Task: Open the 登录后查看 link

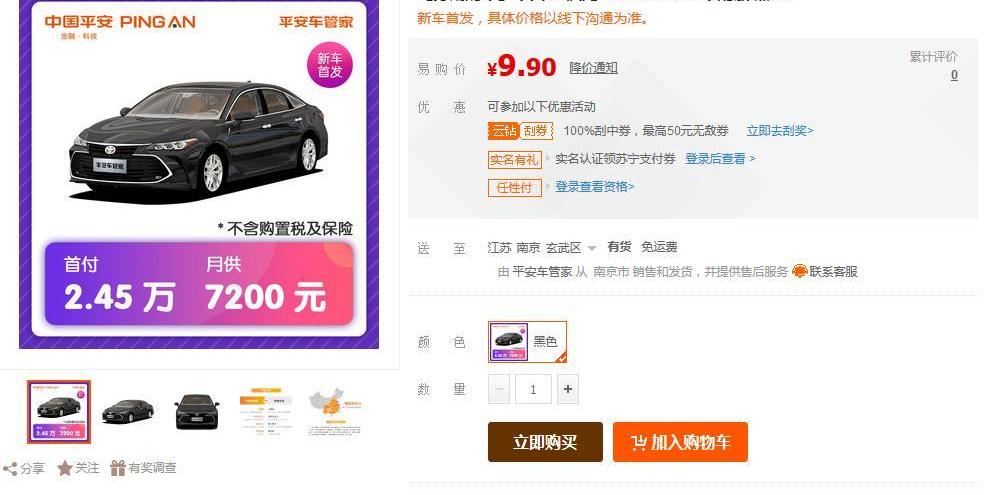Action: (x=720, y=159)
